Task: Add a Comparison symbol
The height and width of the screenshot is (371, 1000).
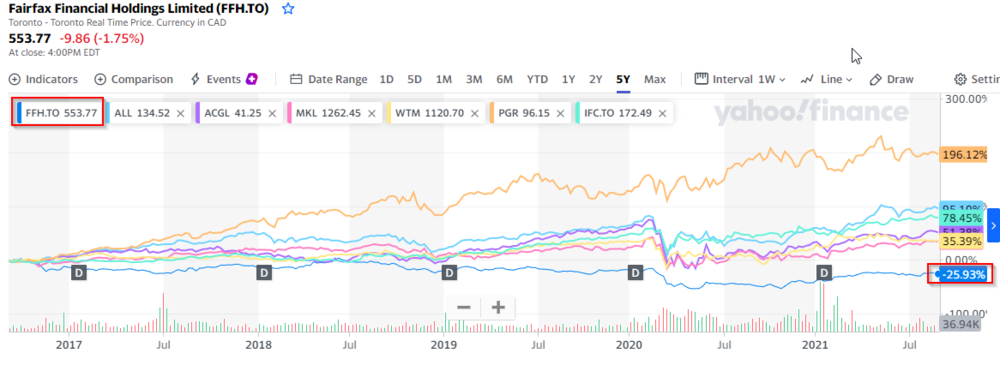Action: (x=133, y=80)
